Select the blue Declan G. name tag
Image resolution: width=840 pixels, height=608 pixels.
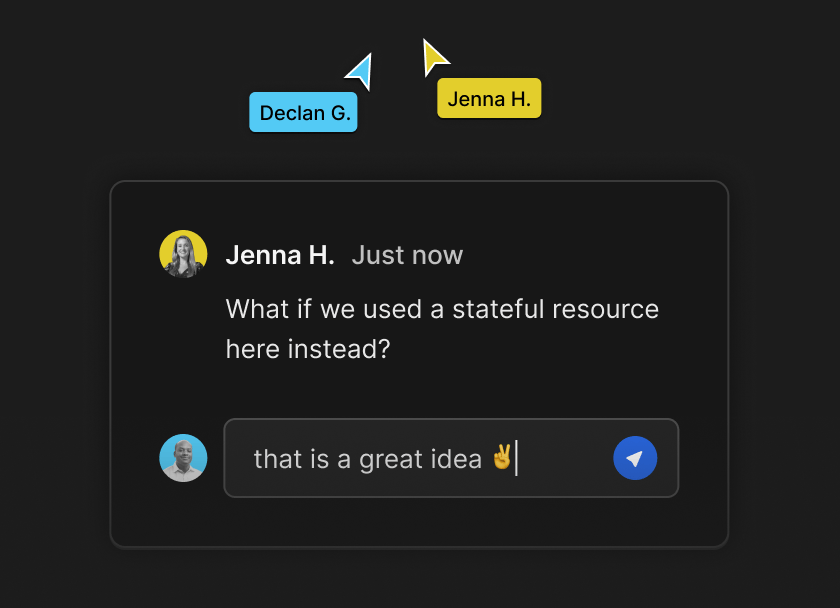pyautogui.click(x=303, y=112)
